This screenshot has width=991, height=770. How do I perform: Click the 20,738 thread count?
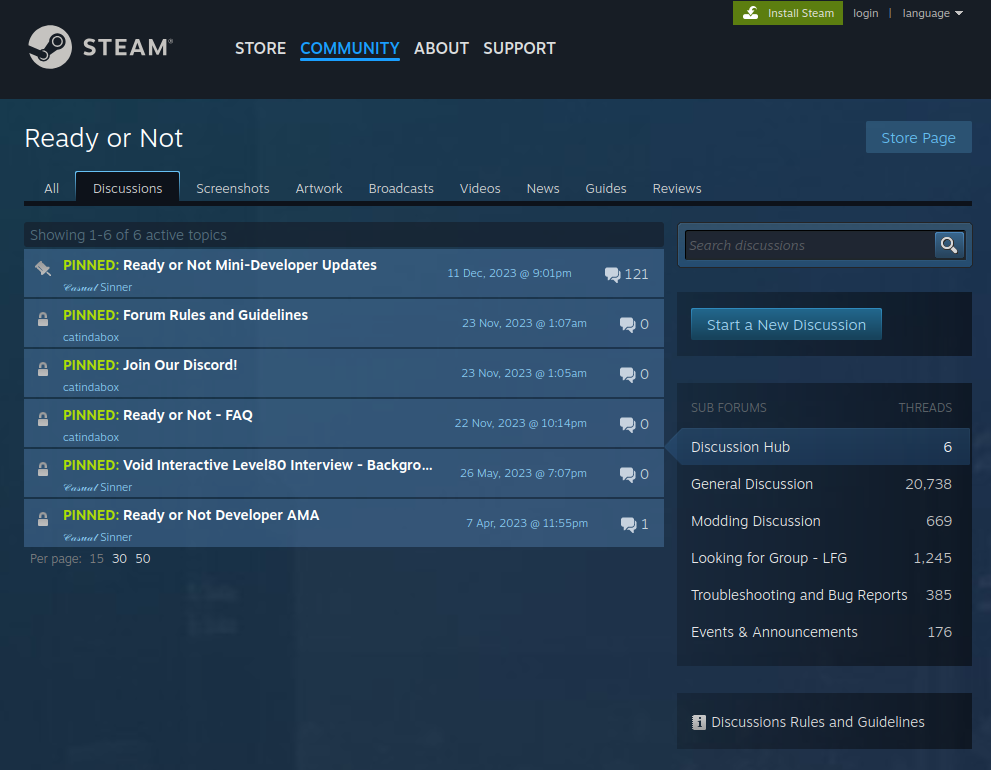coord(928,484)
